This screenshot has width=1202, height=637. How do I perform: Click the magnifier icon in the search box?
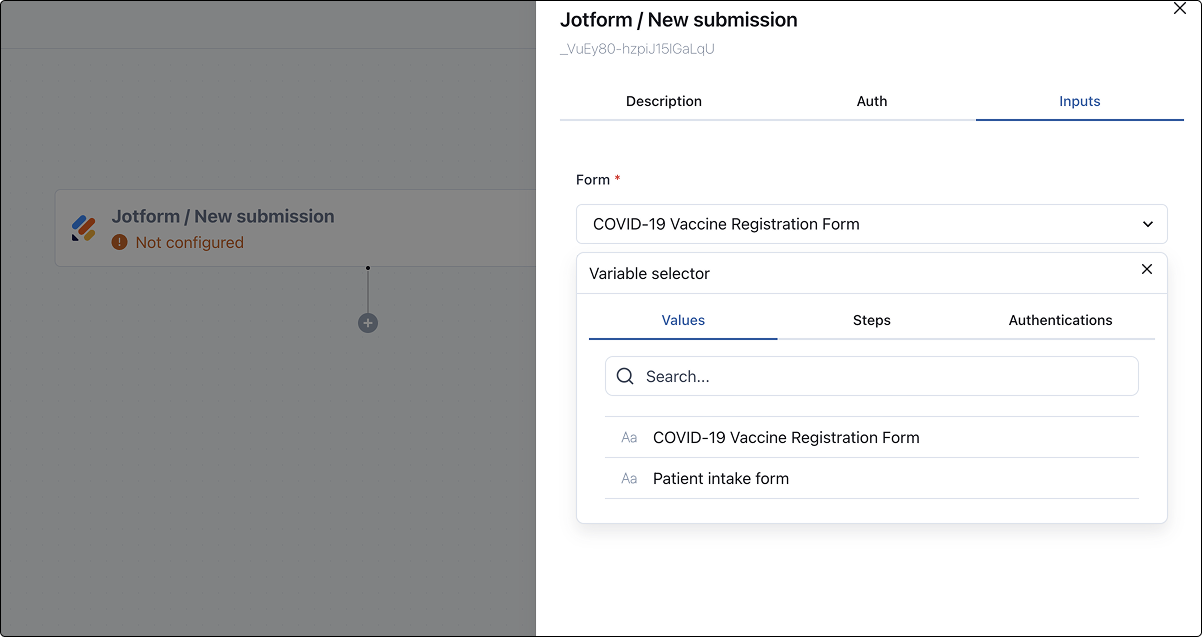(x=625, y=376)
